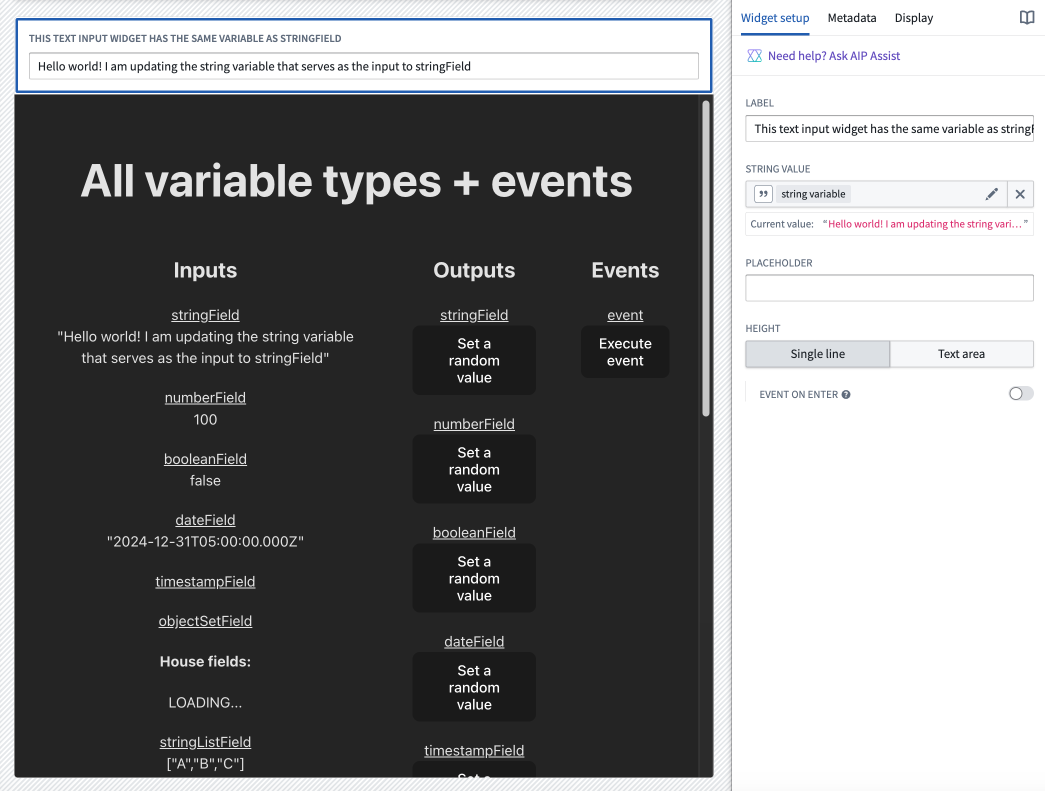The image size is (1045, 791).
Task: Enable the Event on Enter toggle
Action: tap(1021, 393)
